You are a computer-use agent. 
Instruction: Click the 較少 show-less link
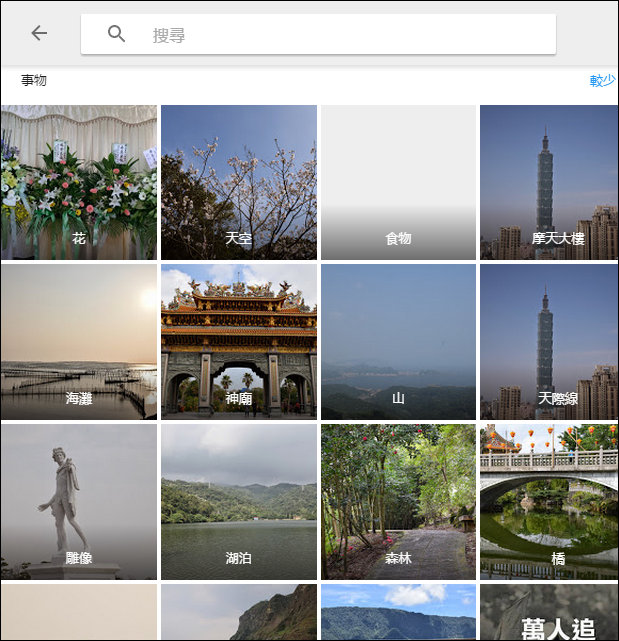602,81
